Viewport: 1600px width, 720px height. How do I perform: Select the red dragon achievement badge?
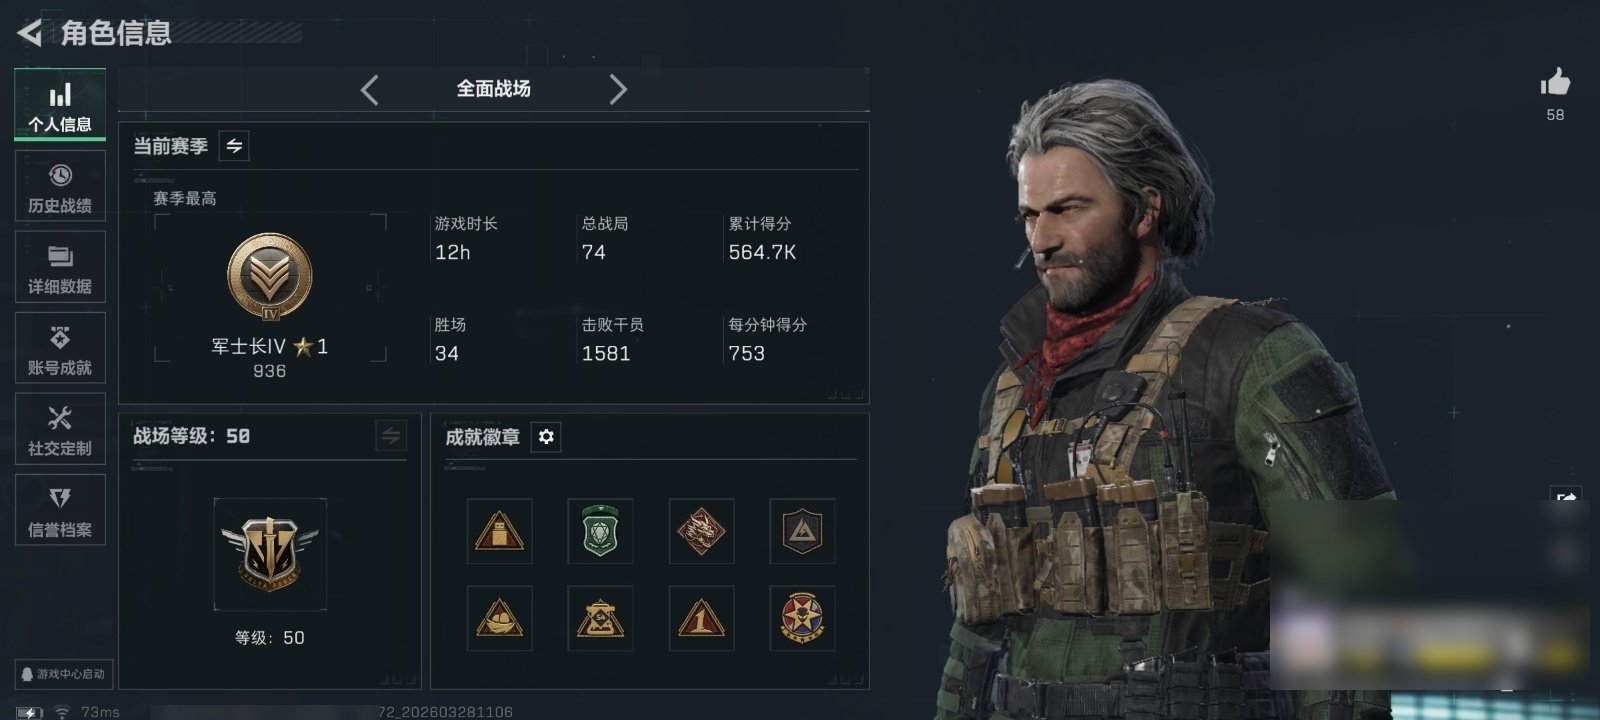tap(701, 531)
